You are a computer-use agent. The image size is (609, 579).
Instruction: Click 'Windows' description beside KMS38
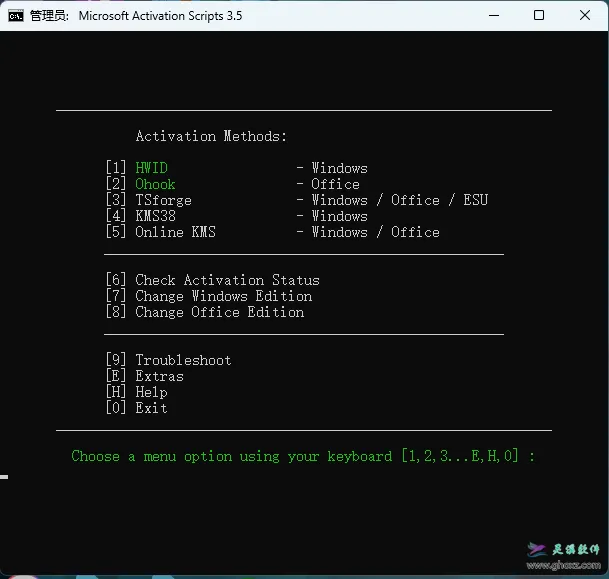pyautogui.click(x=339, y=216)
